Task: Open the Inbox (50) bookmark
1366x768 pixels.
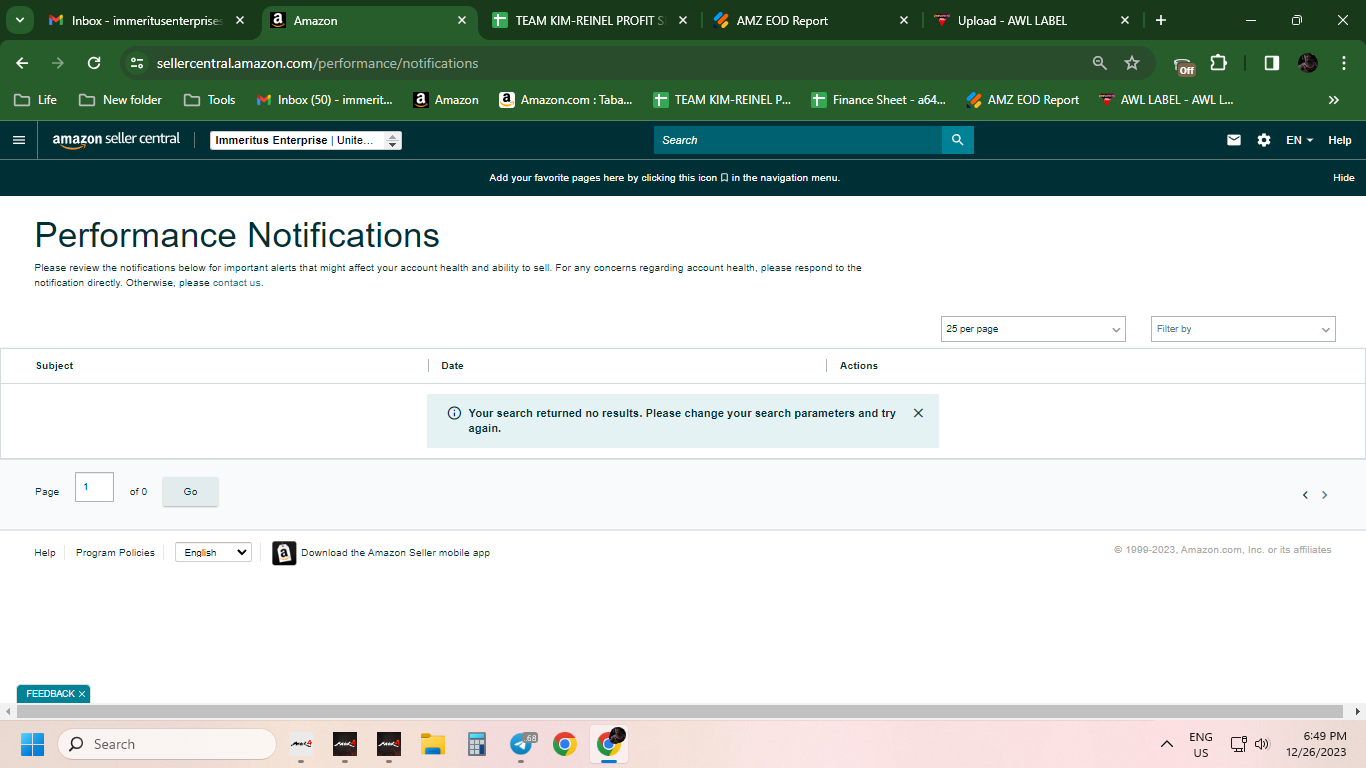Action: pyautogui.click(x=325, y=100)
